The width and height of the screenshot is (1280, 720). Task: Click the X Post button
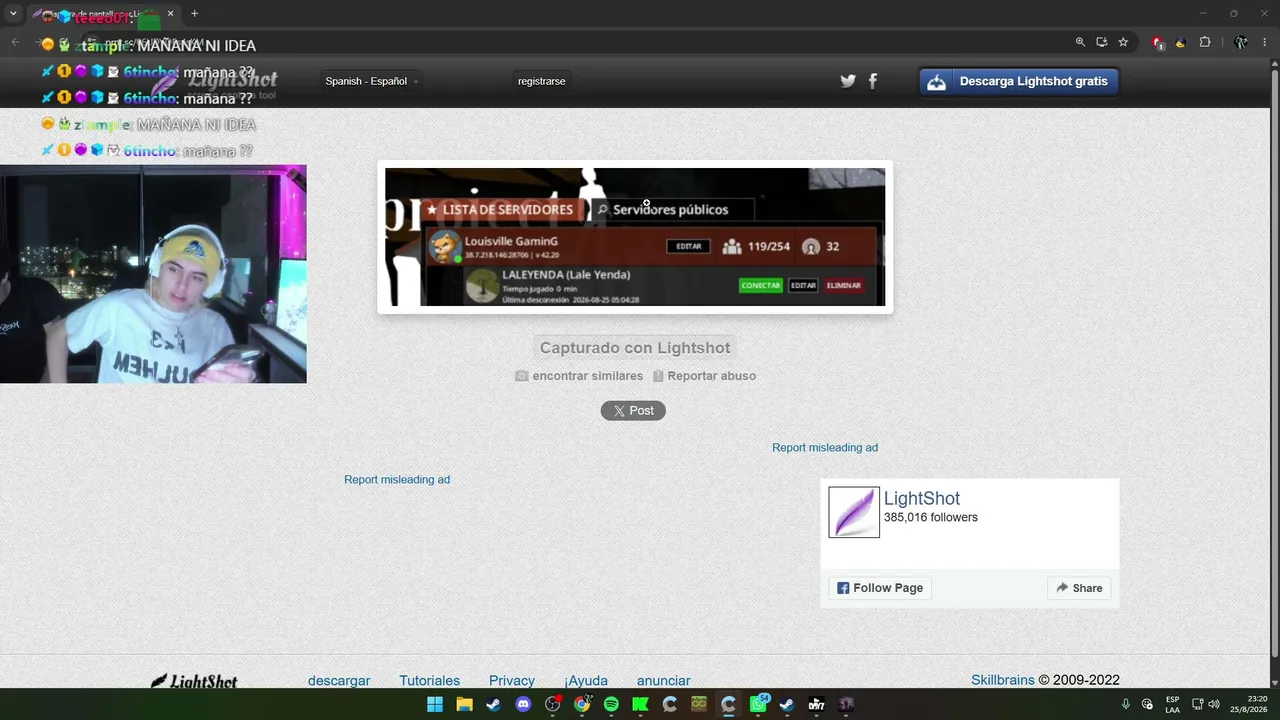(x=633, y=411)
